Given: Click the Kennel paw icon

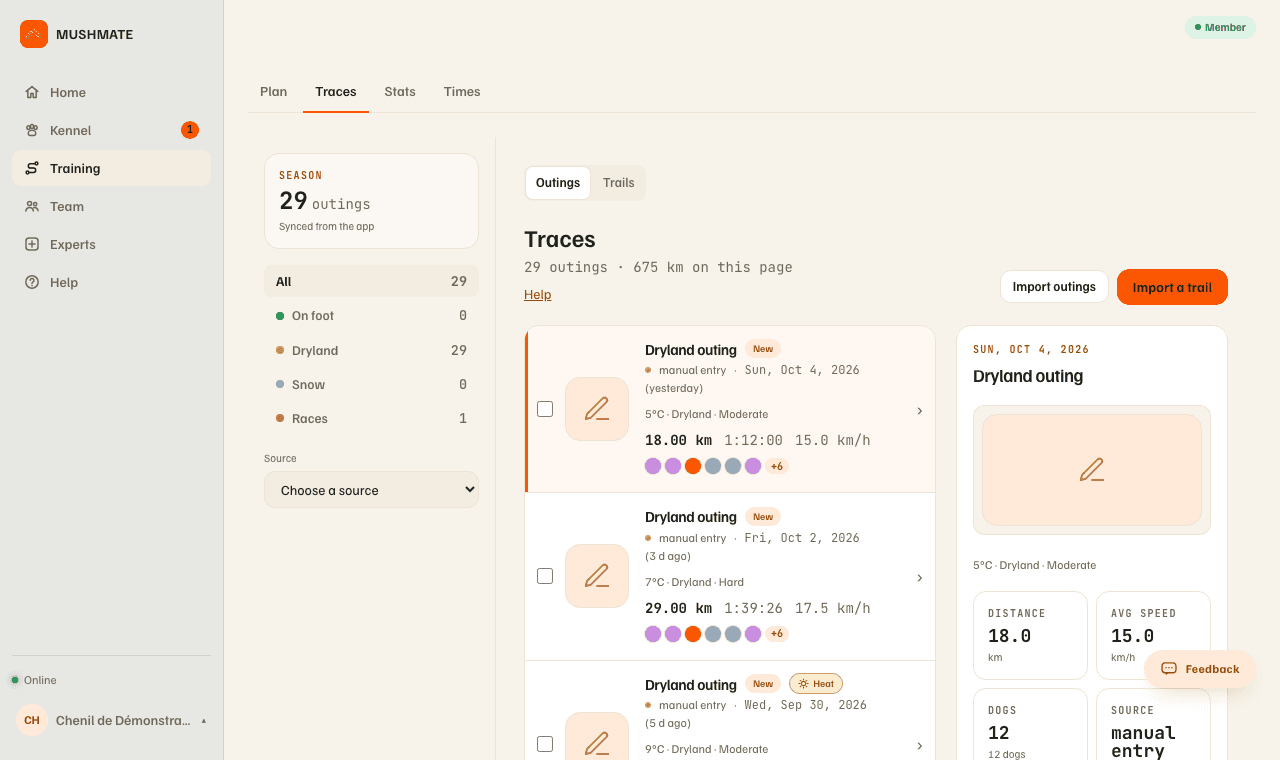Looking at the screenshot, I should 32,130.
